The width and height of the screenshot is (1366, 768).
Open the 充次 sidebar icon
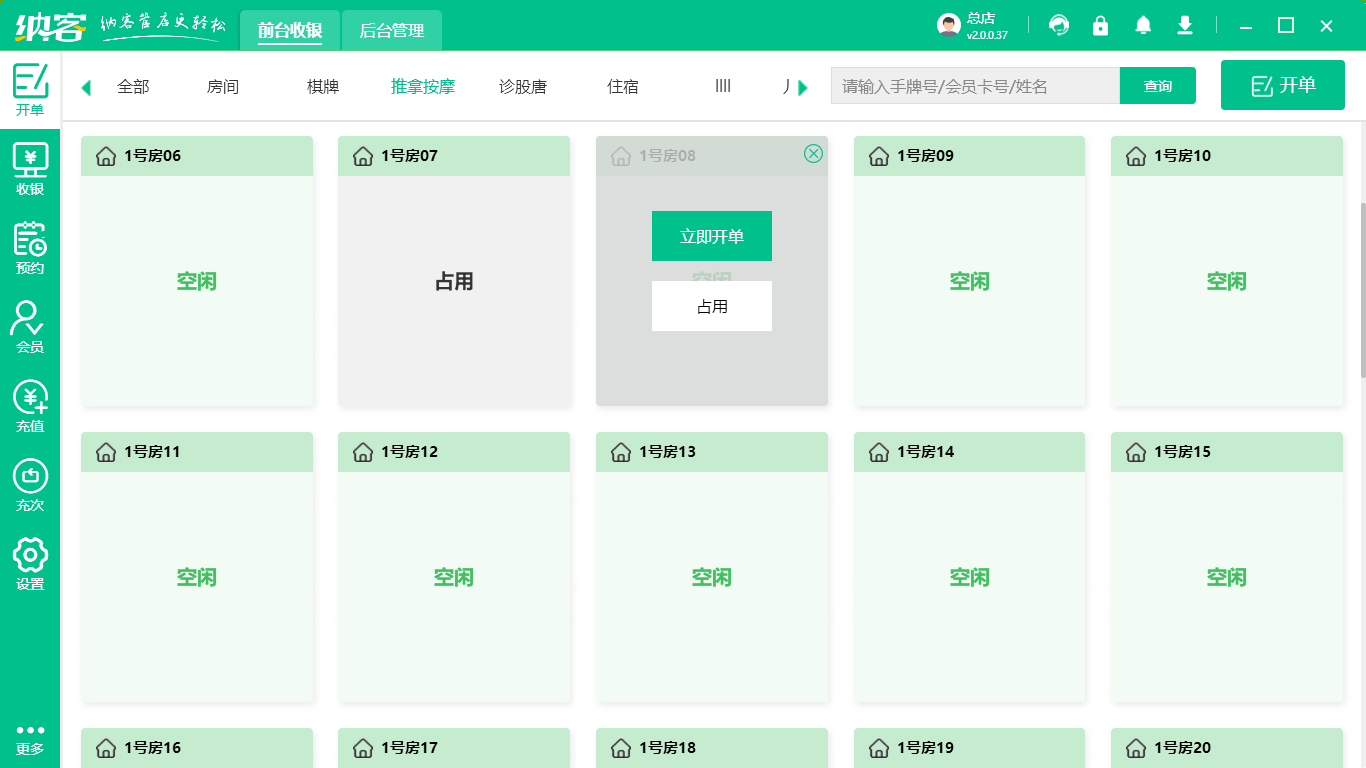point(30,485)
